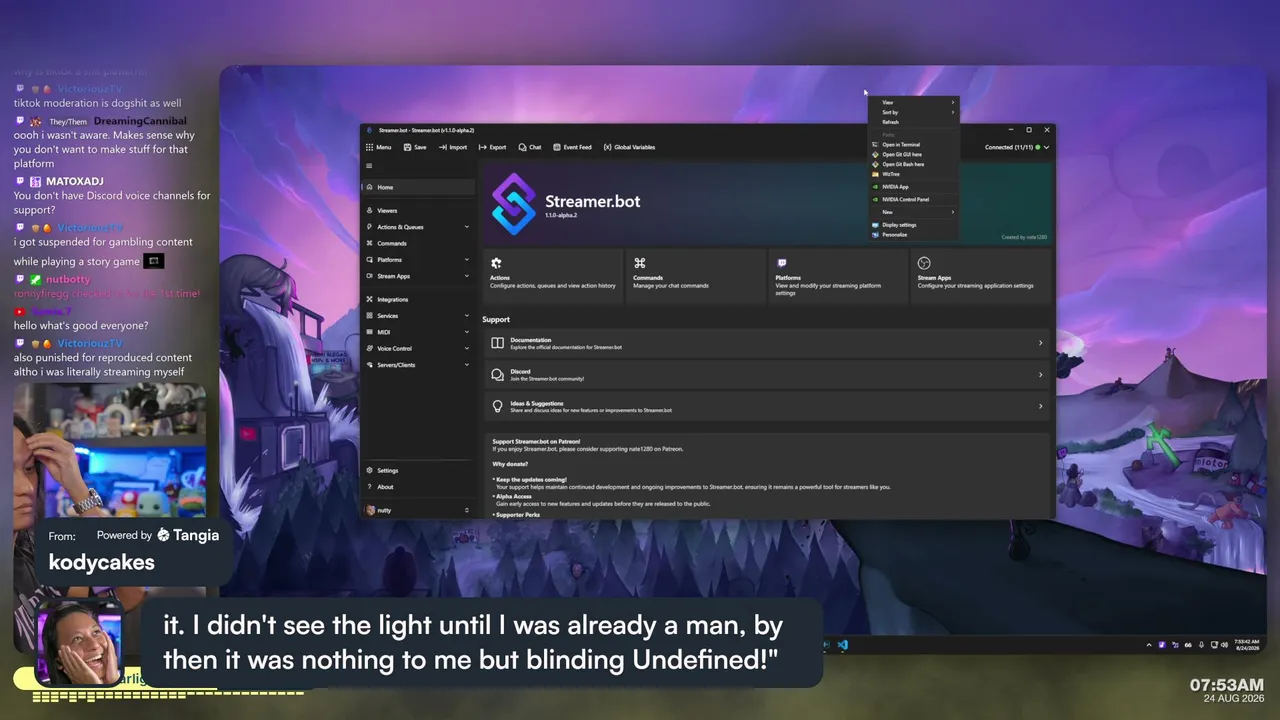This screenshot has height=720, width=1280.
Task: Open the Discord community support row
Action: (766, 375)
